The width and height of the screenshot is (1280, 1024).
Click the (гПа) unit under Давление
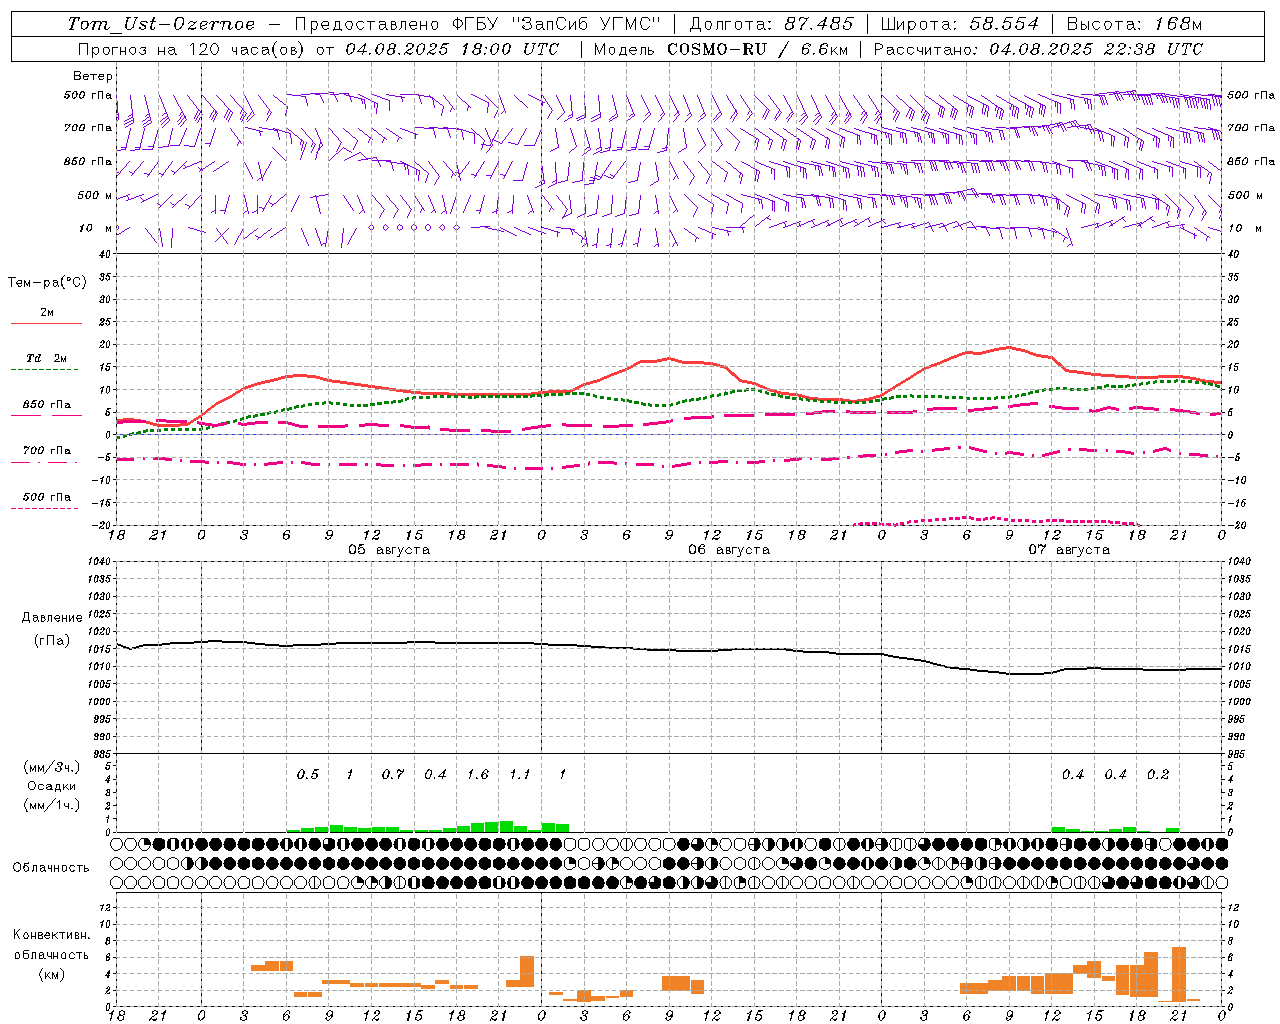point(52,640)
